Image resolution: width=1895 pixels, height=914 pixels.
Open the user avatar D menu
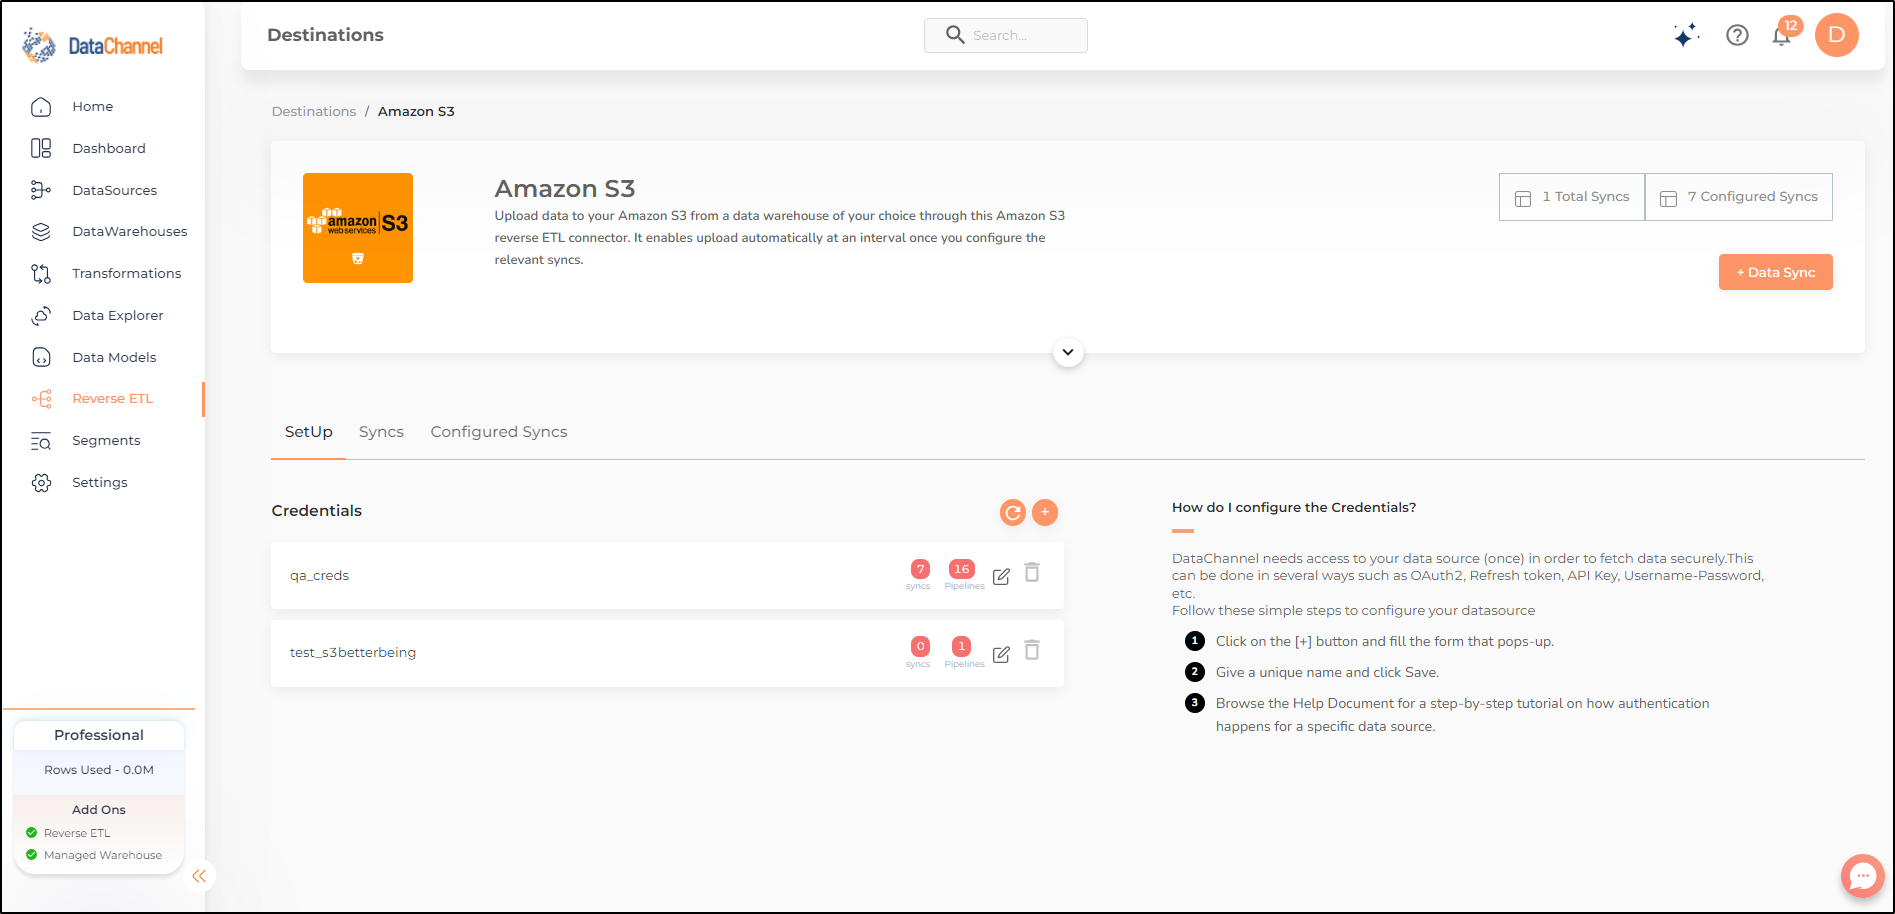[1836, 35]
